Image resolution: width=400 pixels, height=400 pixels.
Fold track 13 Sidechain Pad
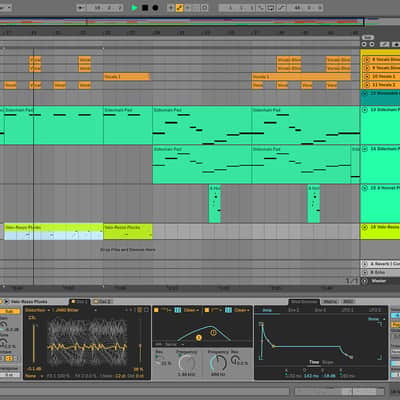click(365, 110)
